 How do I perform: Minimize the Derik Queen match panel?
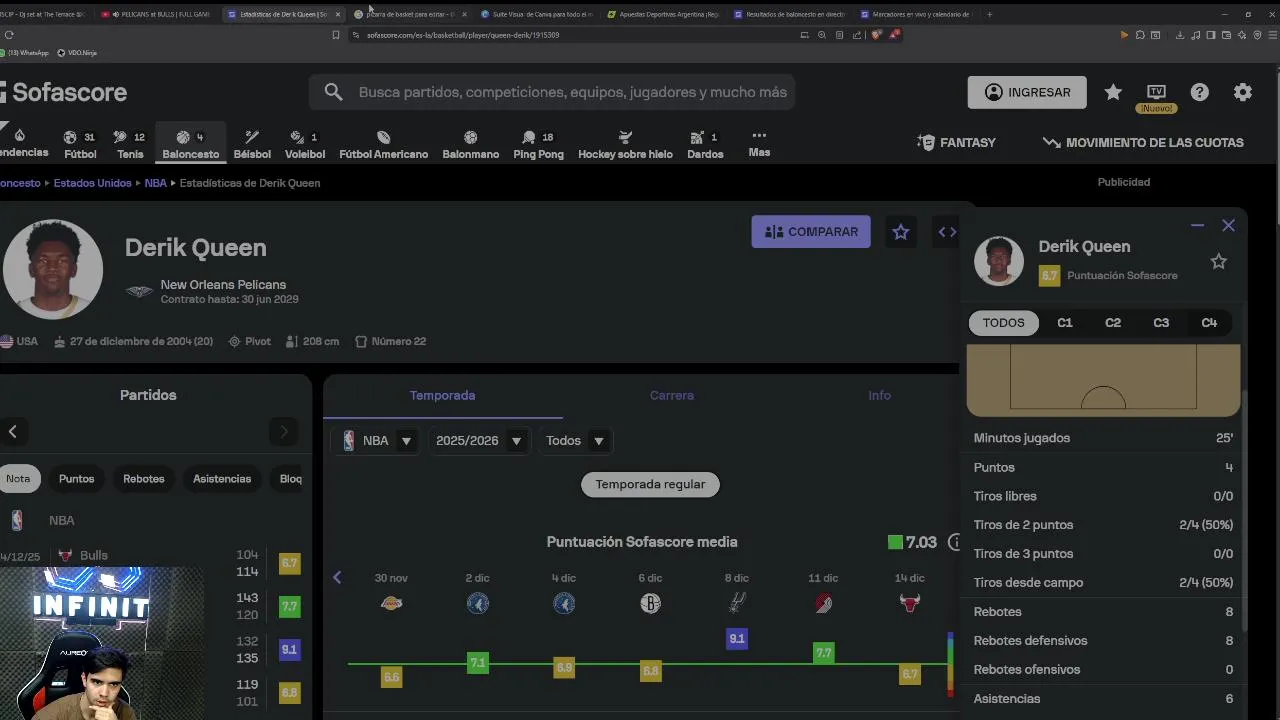1197,226
